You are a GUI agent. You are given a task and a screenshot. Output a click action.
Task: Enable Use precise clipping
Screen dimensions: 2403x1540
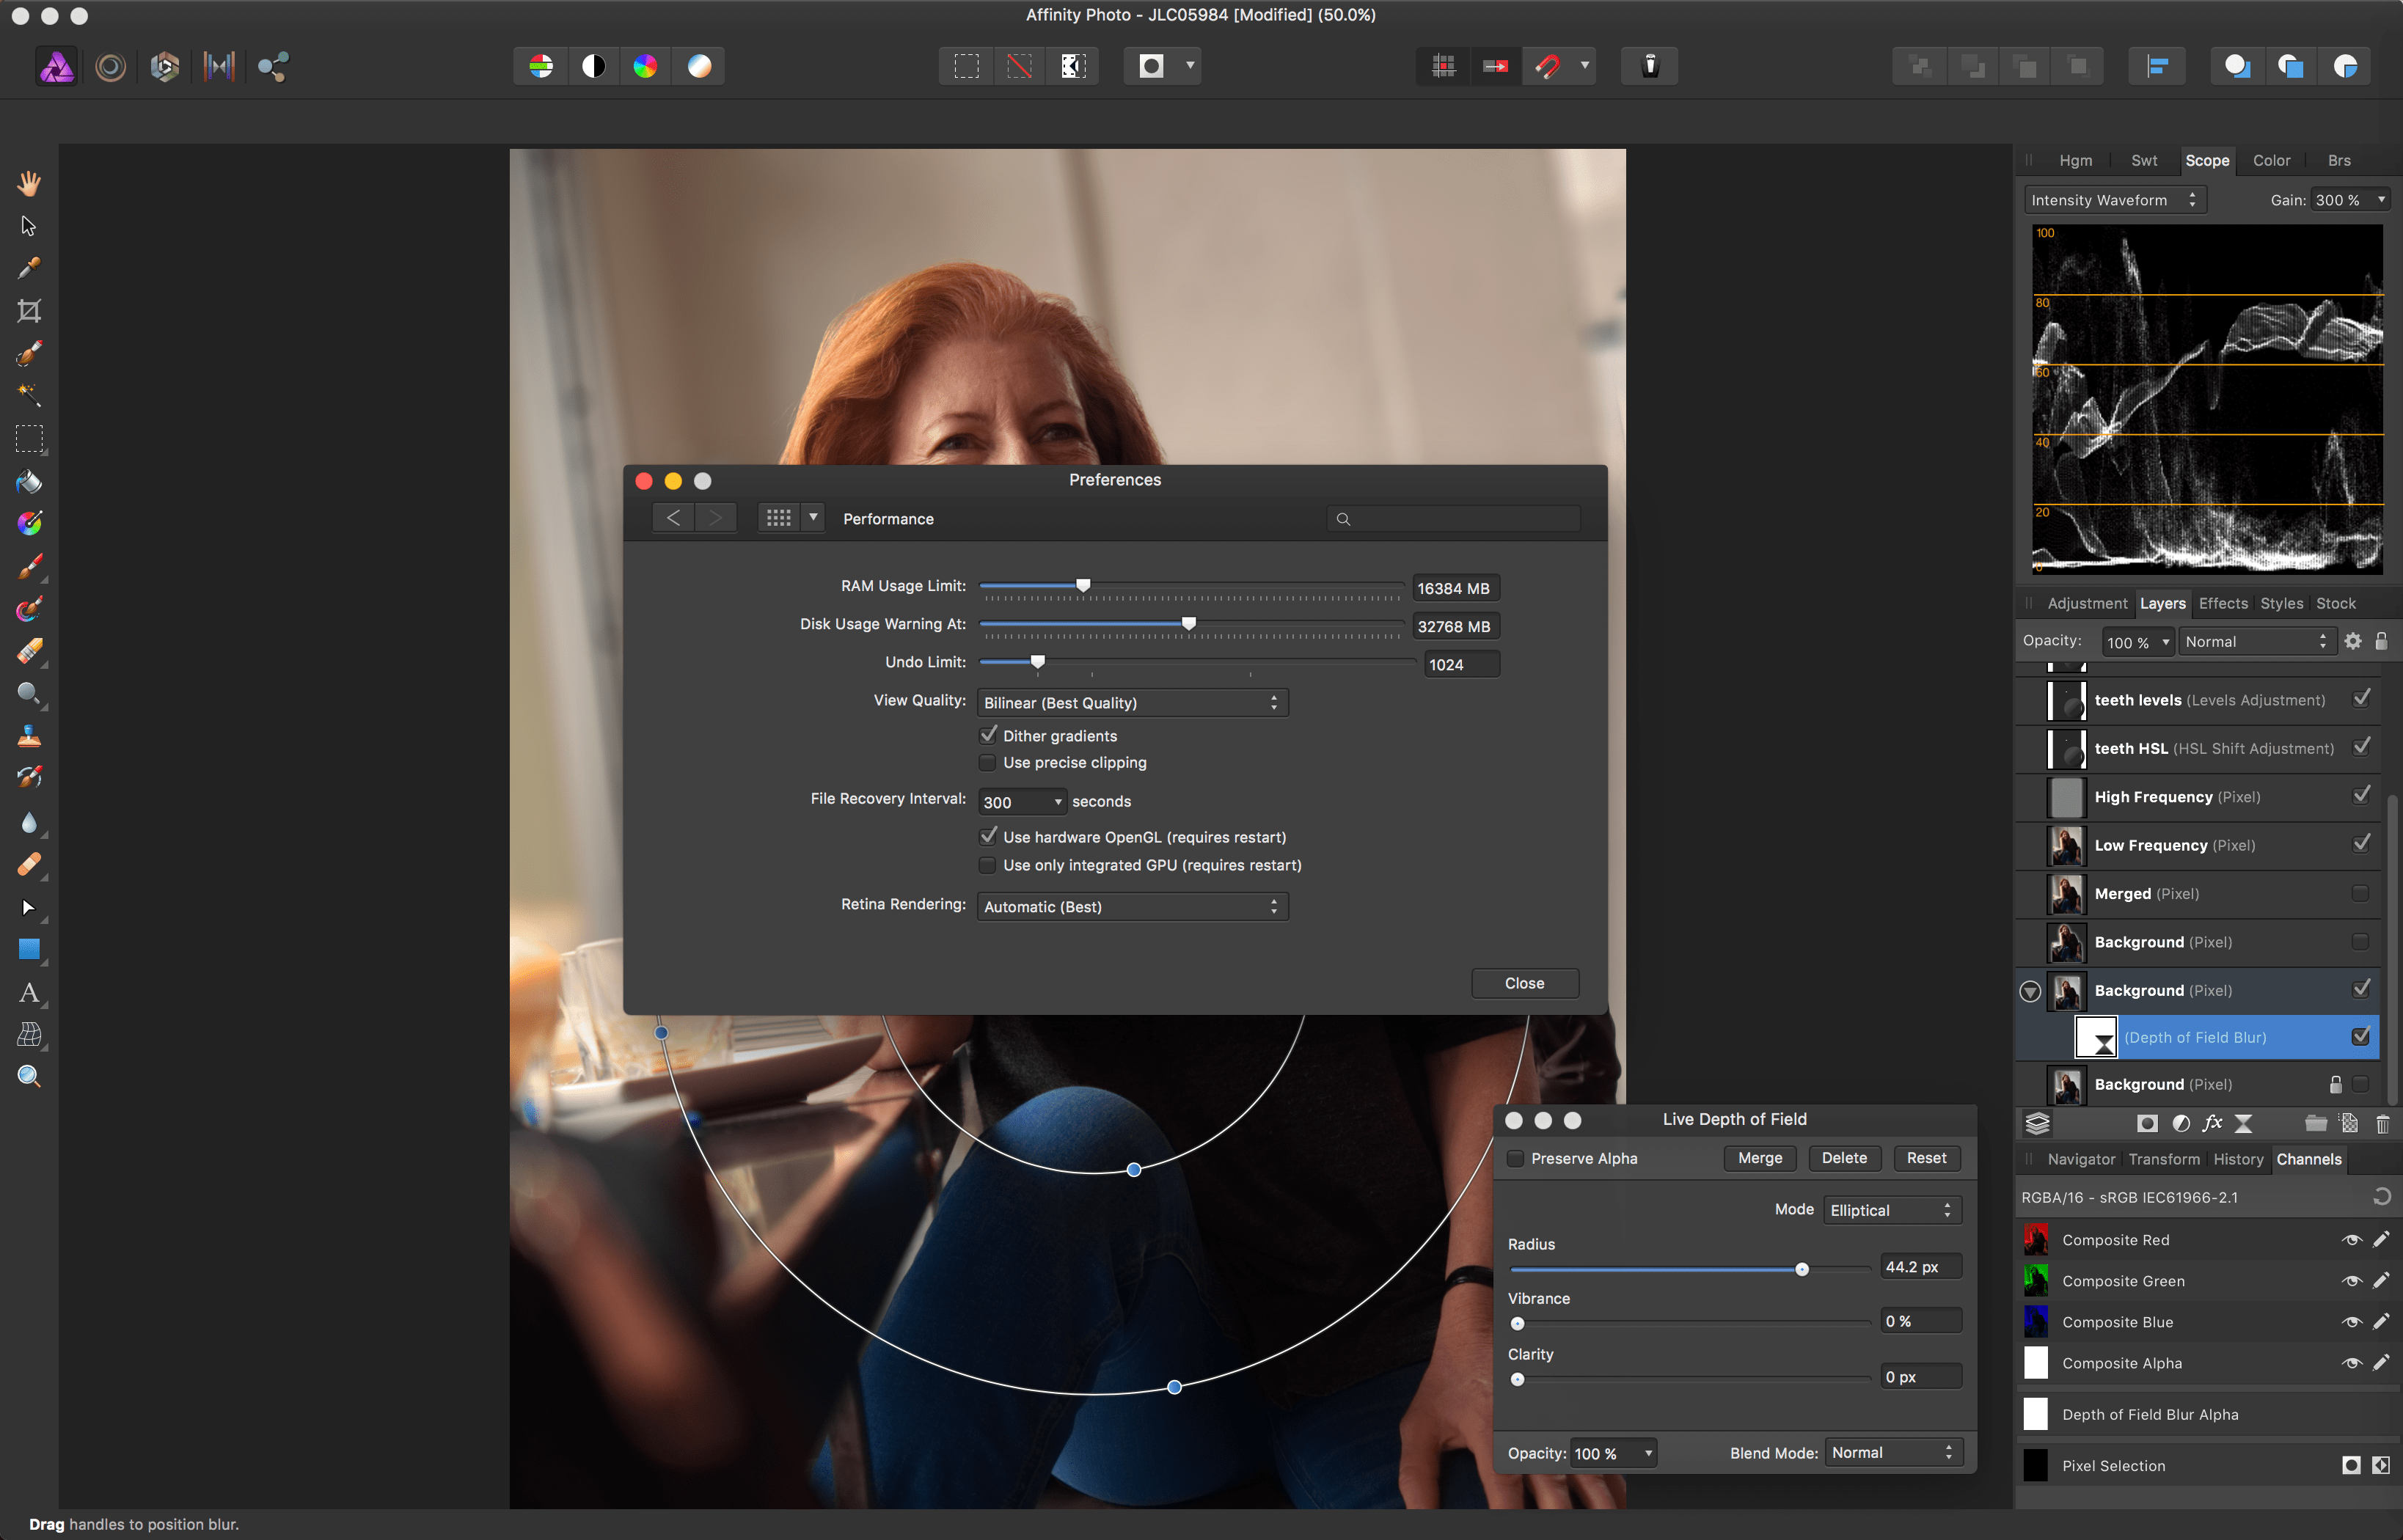[987, 762]
